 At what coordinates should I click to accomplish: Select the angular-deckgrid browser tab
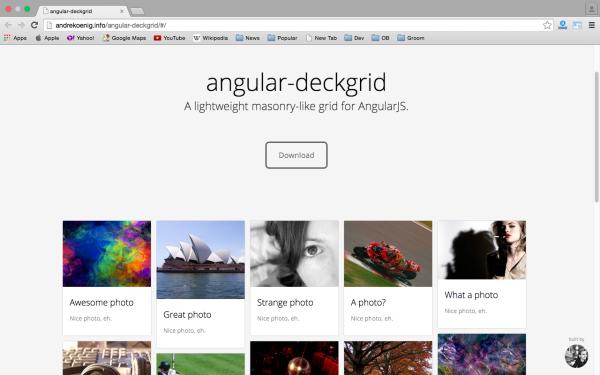point(82,11)
